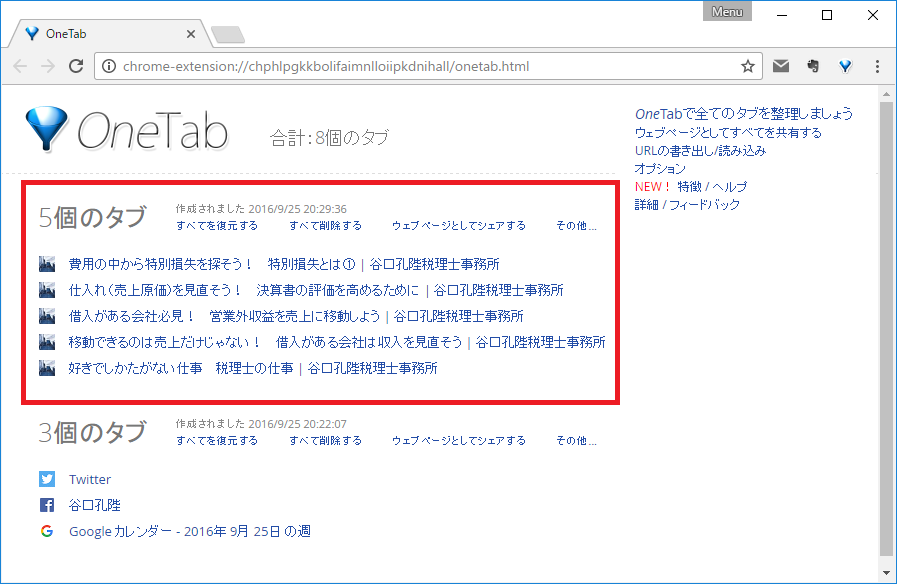Viewport: 897px width, 584px height.
Task: Reload the page with the refresh icon
Action: pos(75,67)
